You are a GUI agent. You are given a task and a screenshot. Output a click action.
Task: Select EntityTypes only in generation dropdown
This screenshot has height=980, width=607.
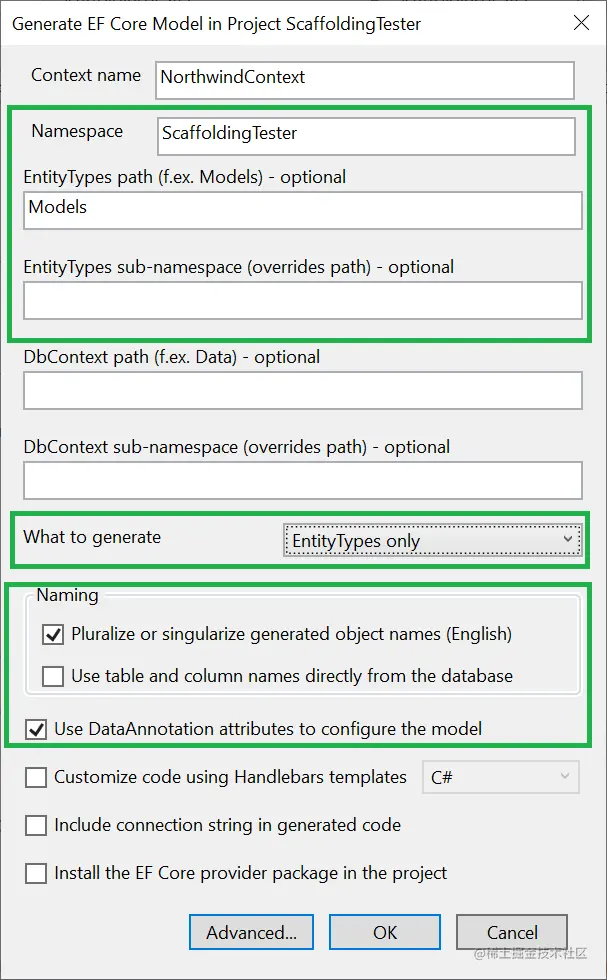tap(430, 540)
